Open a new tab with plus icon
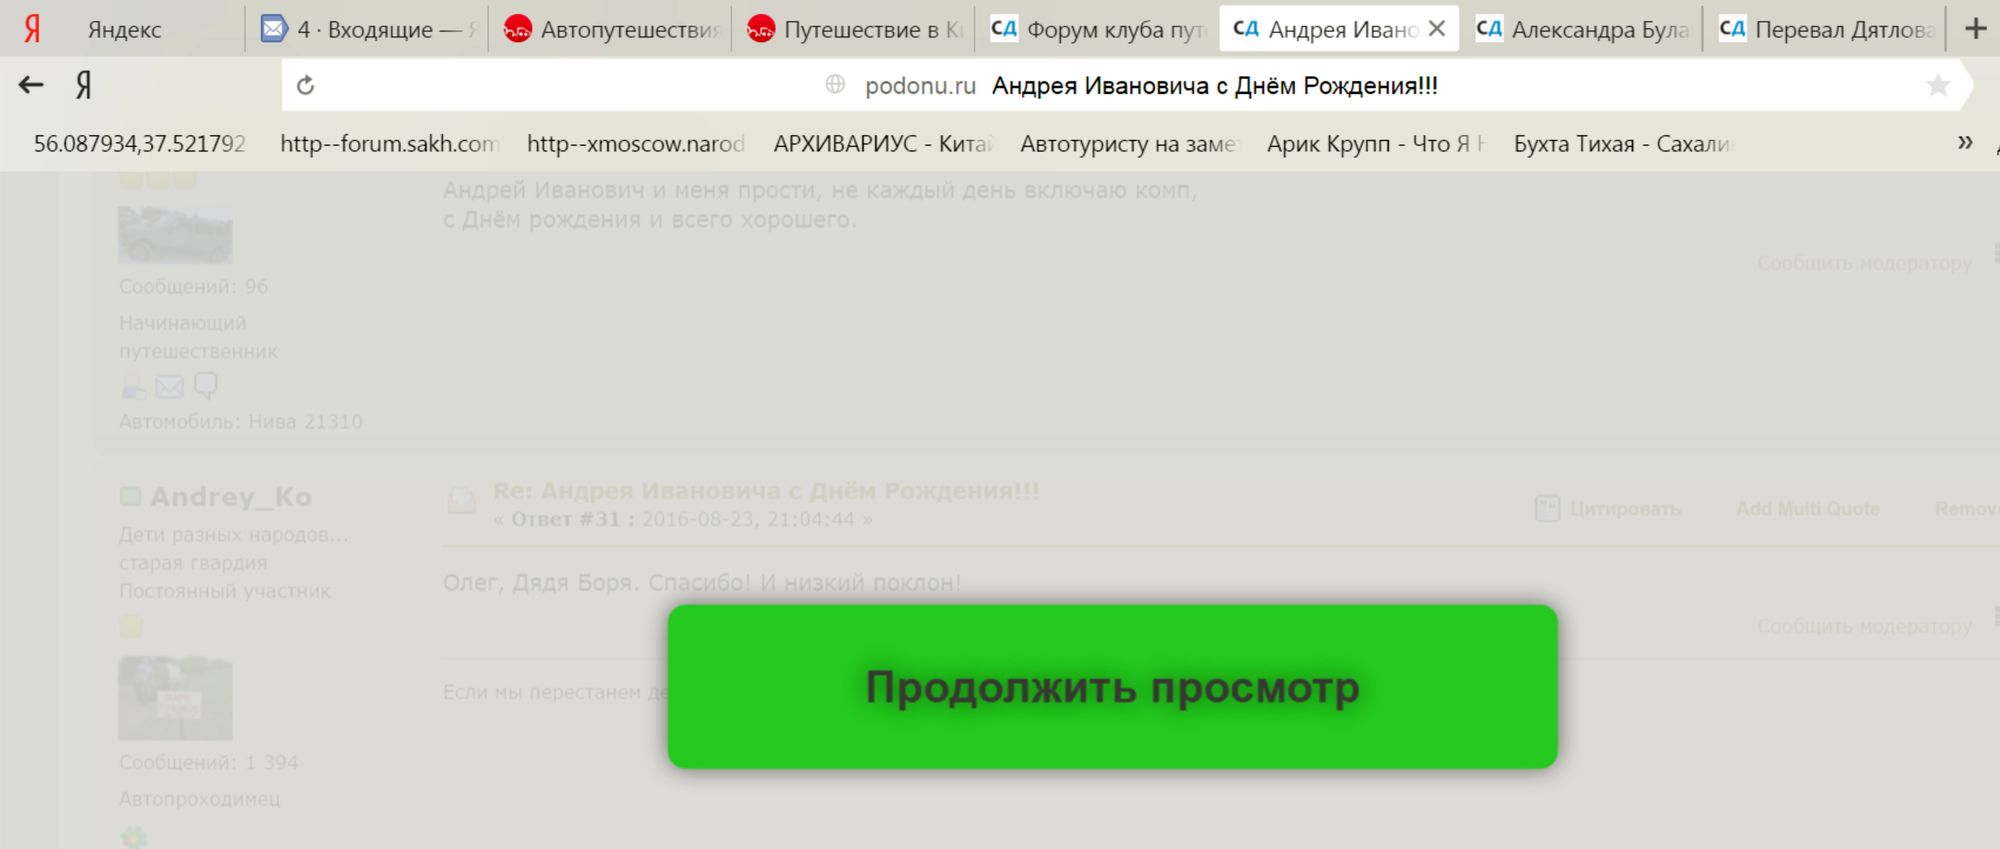The width and height of the screenshot is (2000, 849). [1976, 29]
